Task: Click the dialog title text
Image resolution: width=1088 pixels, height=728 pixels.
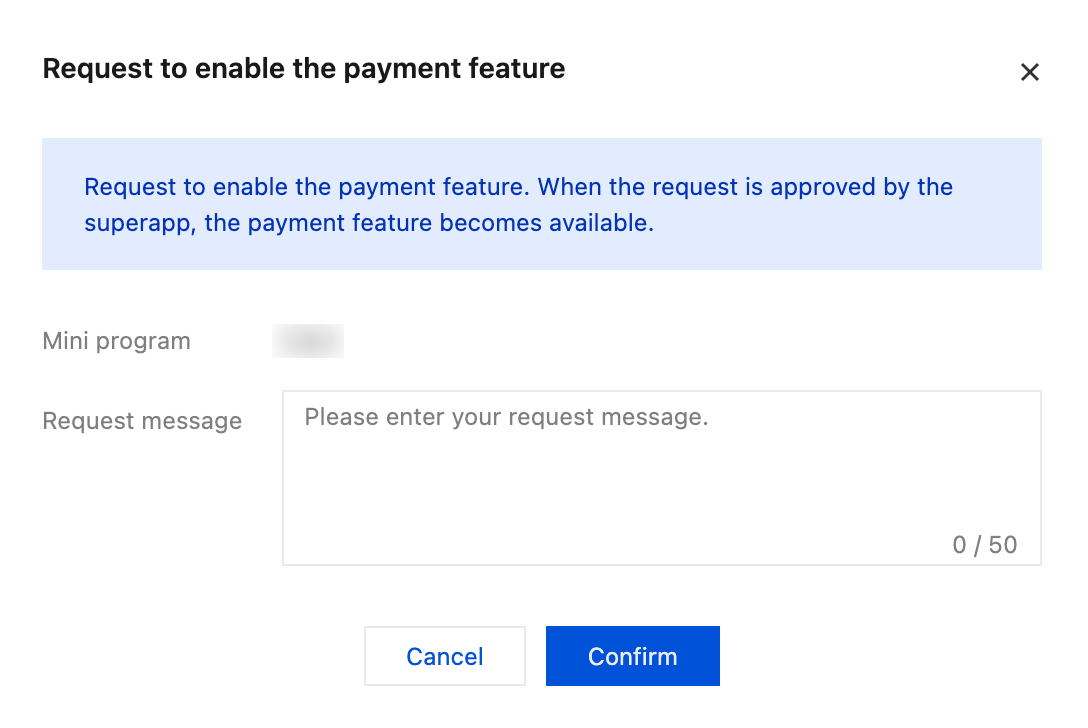Action: (x=303, y=69)
